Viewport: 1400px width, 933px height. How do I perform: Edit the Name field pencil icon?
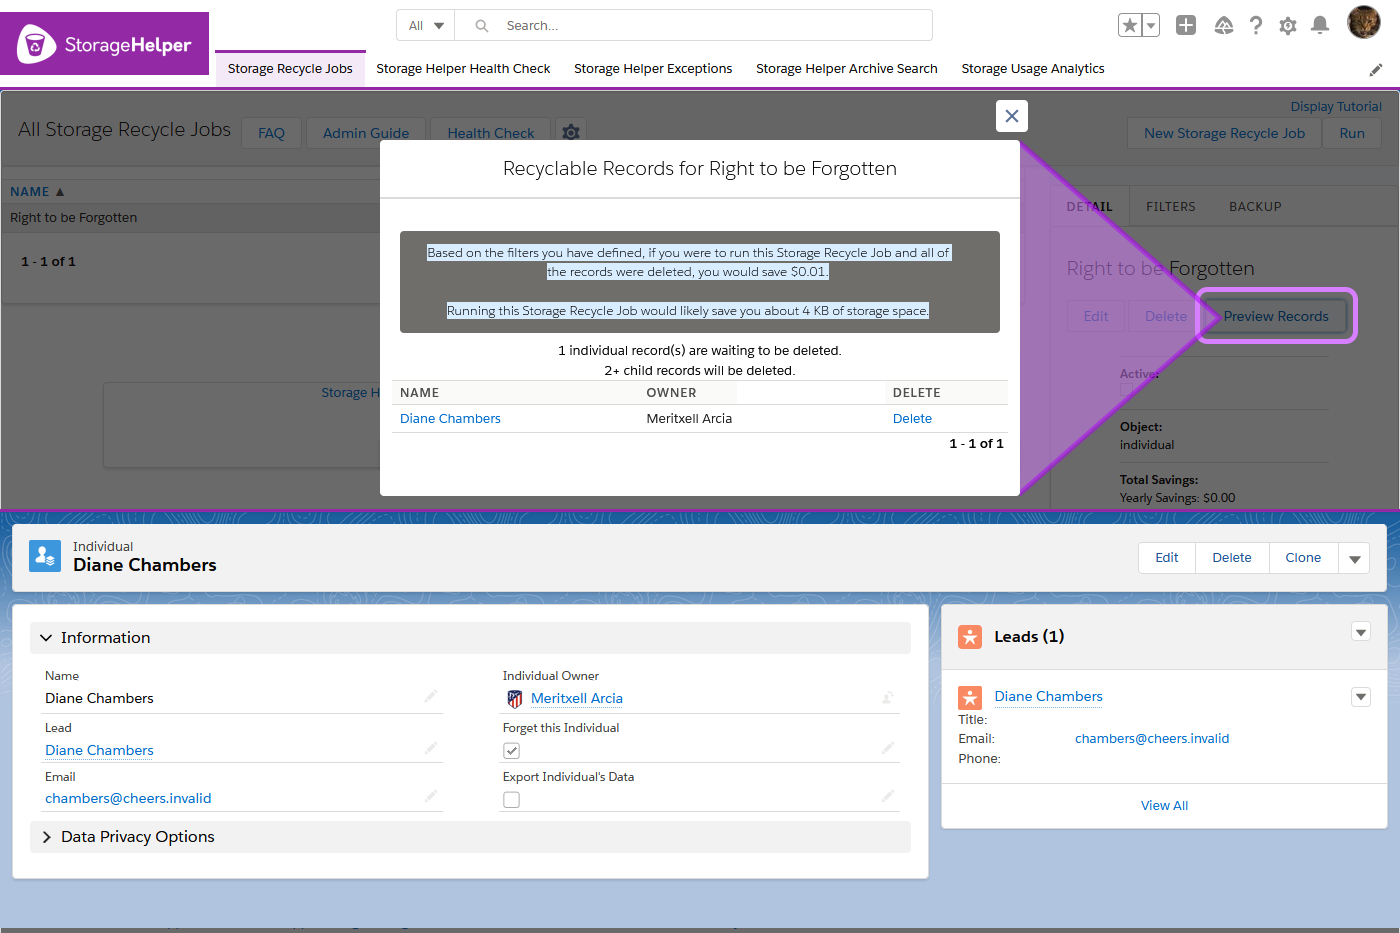click(431, 696)
